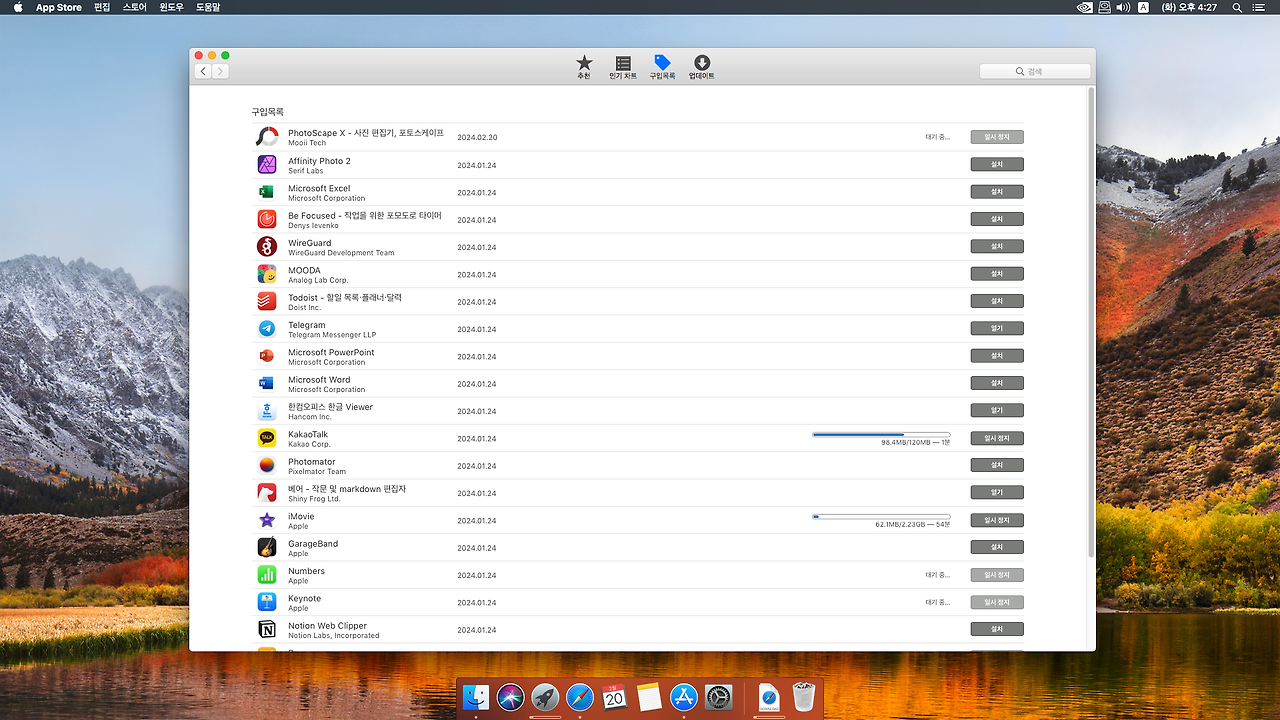The image size is (1280, 720).
Task: Install Affinity Photo 2
Action: coord(997,164)
